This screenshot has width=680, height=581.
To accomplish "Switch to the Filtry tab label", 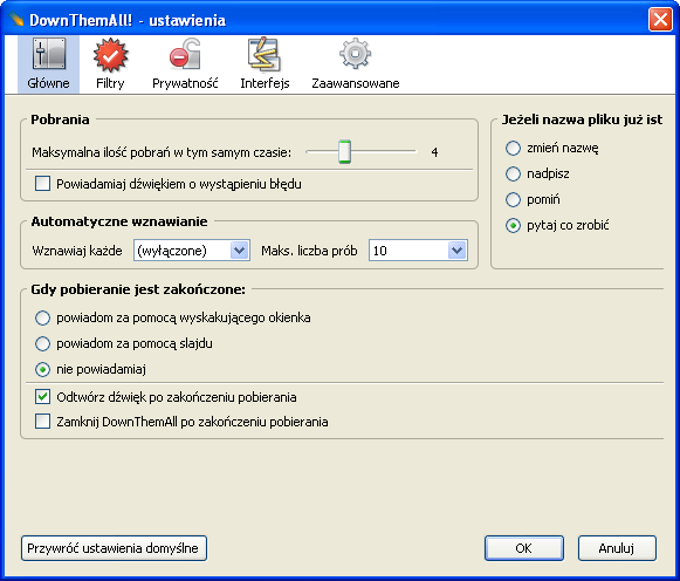I will [x=110, y=83].
